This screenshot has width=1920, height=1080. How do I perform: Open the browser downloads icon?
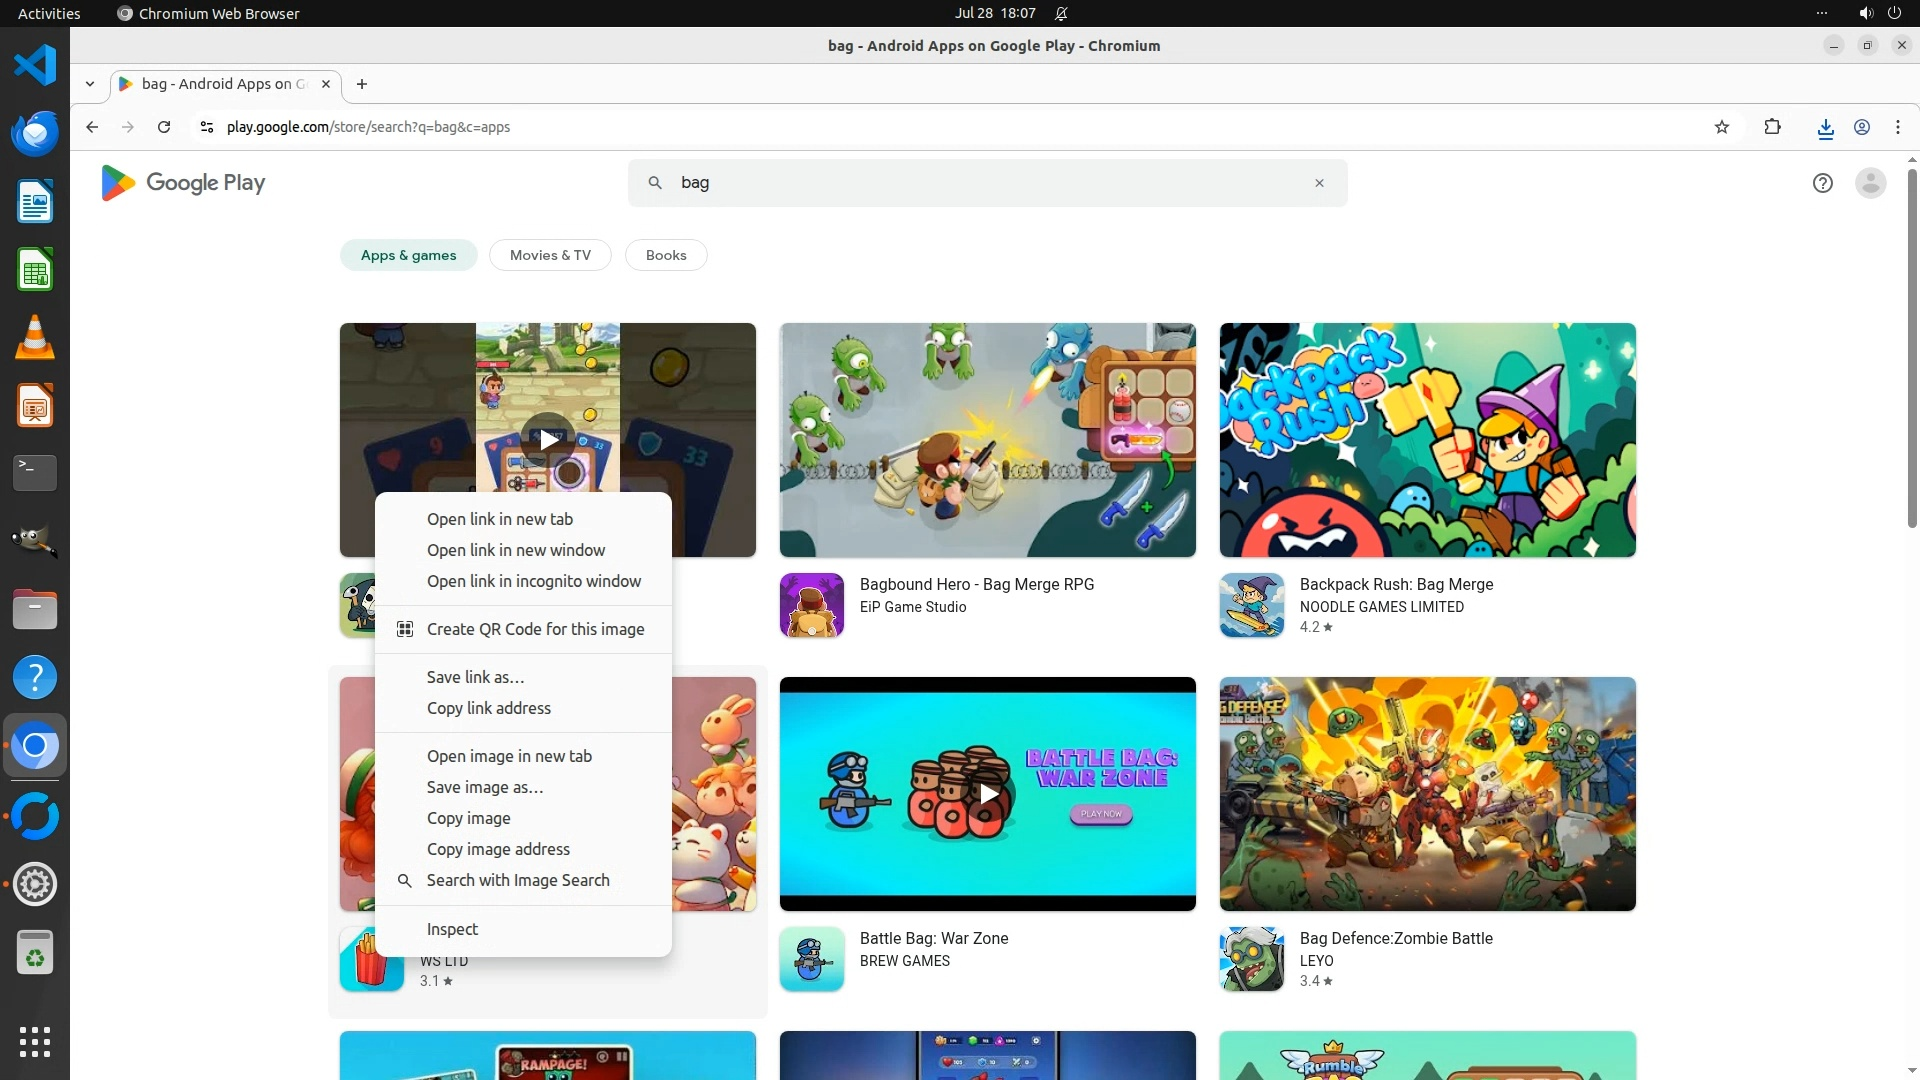(x=1825, y=127)
